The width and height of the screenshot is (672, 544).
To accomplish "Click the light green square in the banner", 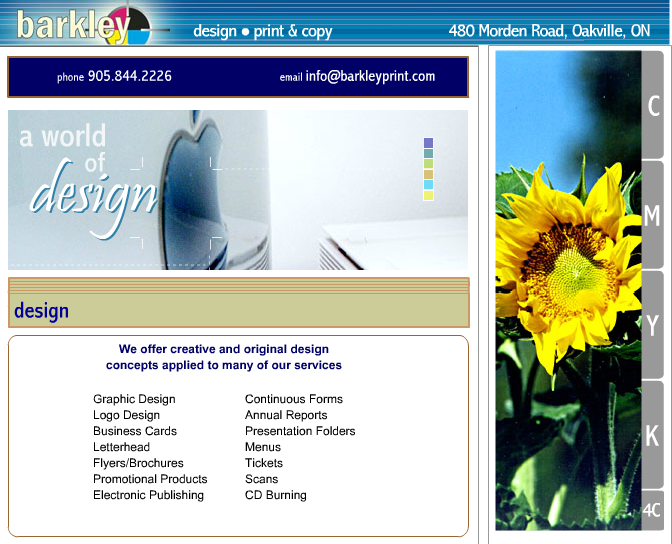I will pyautogui.click(x=428, y=163).
